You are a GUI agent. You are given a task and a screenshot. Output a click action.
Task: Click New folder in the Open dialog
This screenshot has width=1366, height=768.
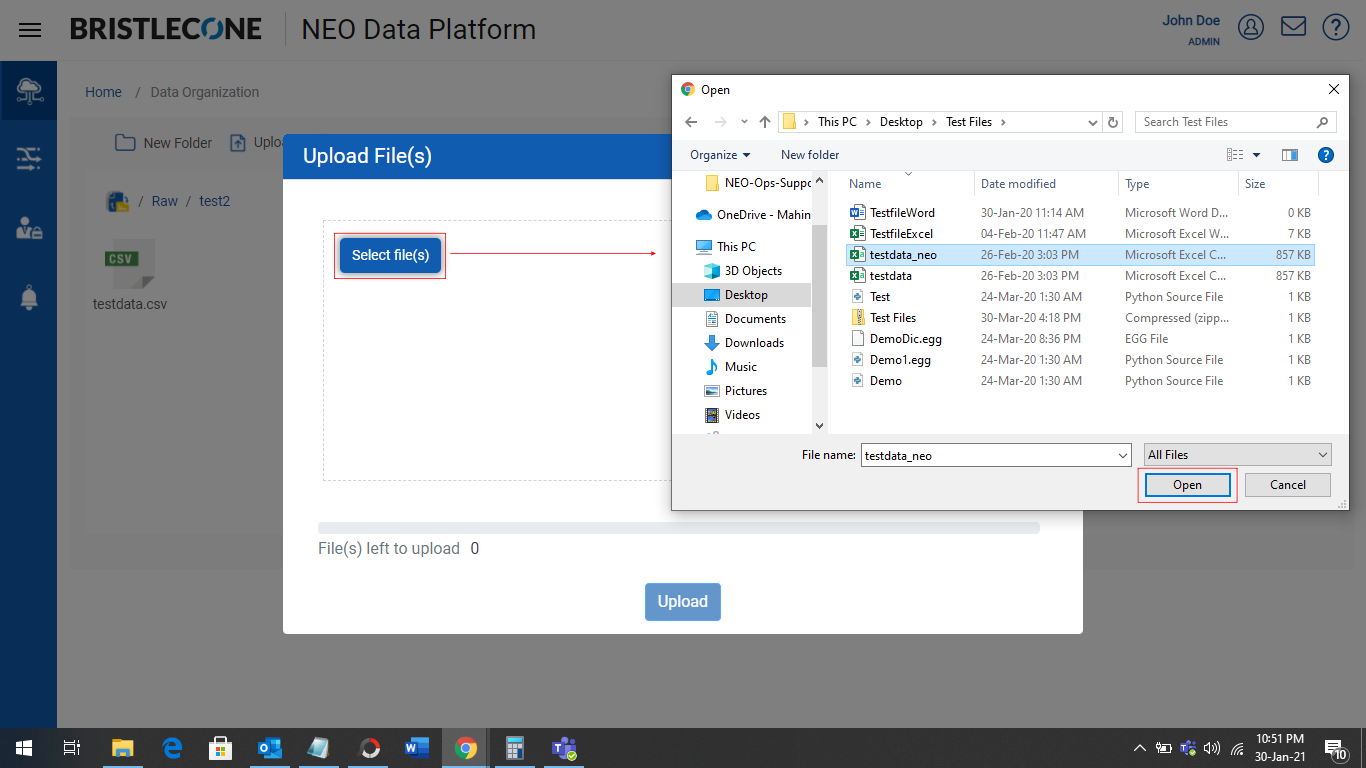tap(810, 155)
